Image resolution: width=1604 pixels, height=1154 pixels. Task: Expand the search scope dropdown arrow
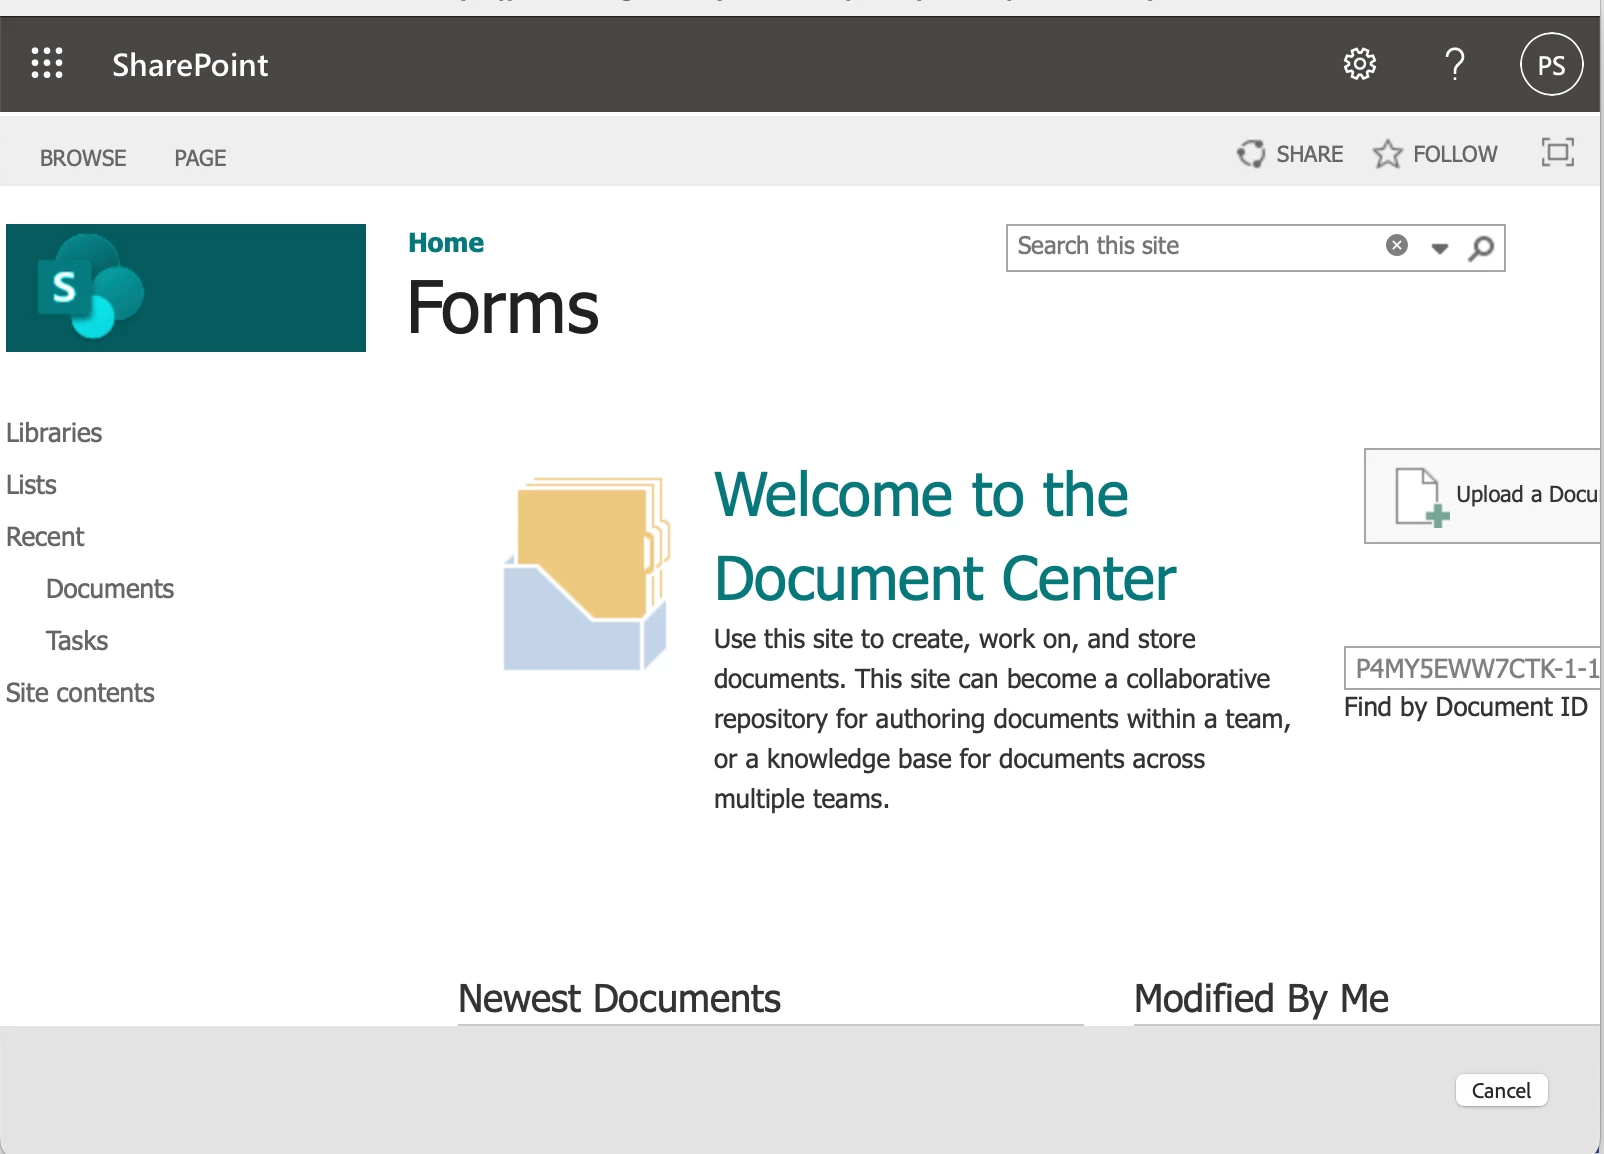coord(1439,248)
